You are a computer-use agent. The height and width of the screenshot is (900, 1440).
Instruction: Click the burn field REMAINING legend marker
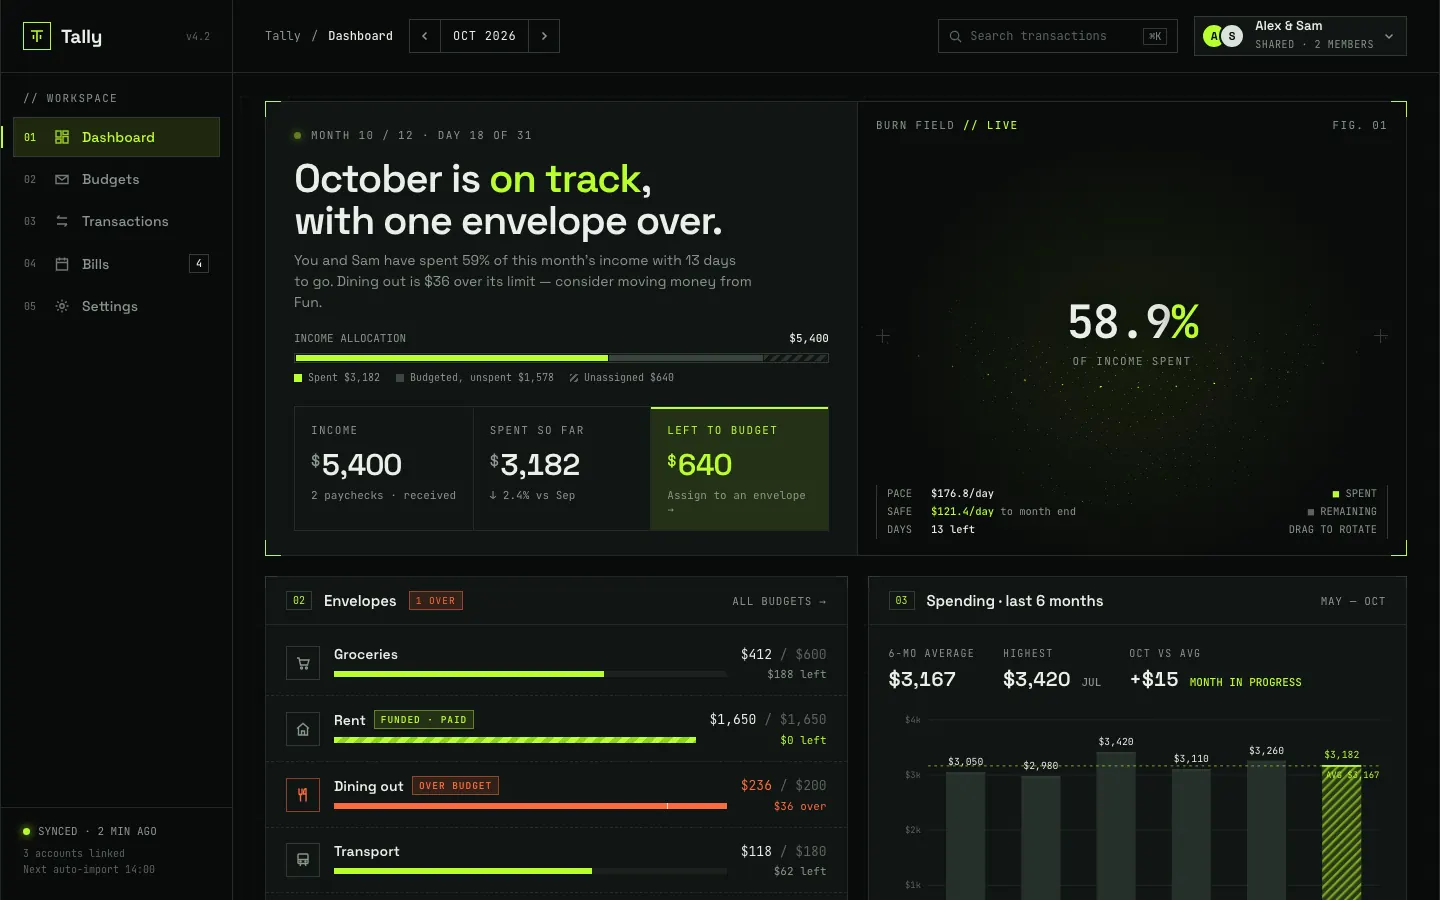click(x=1311, y=512)
